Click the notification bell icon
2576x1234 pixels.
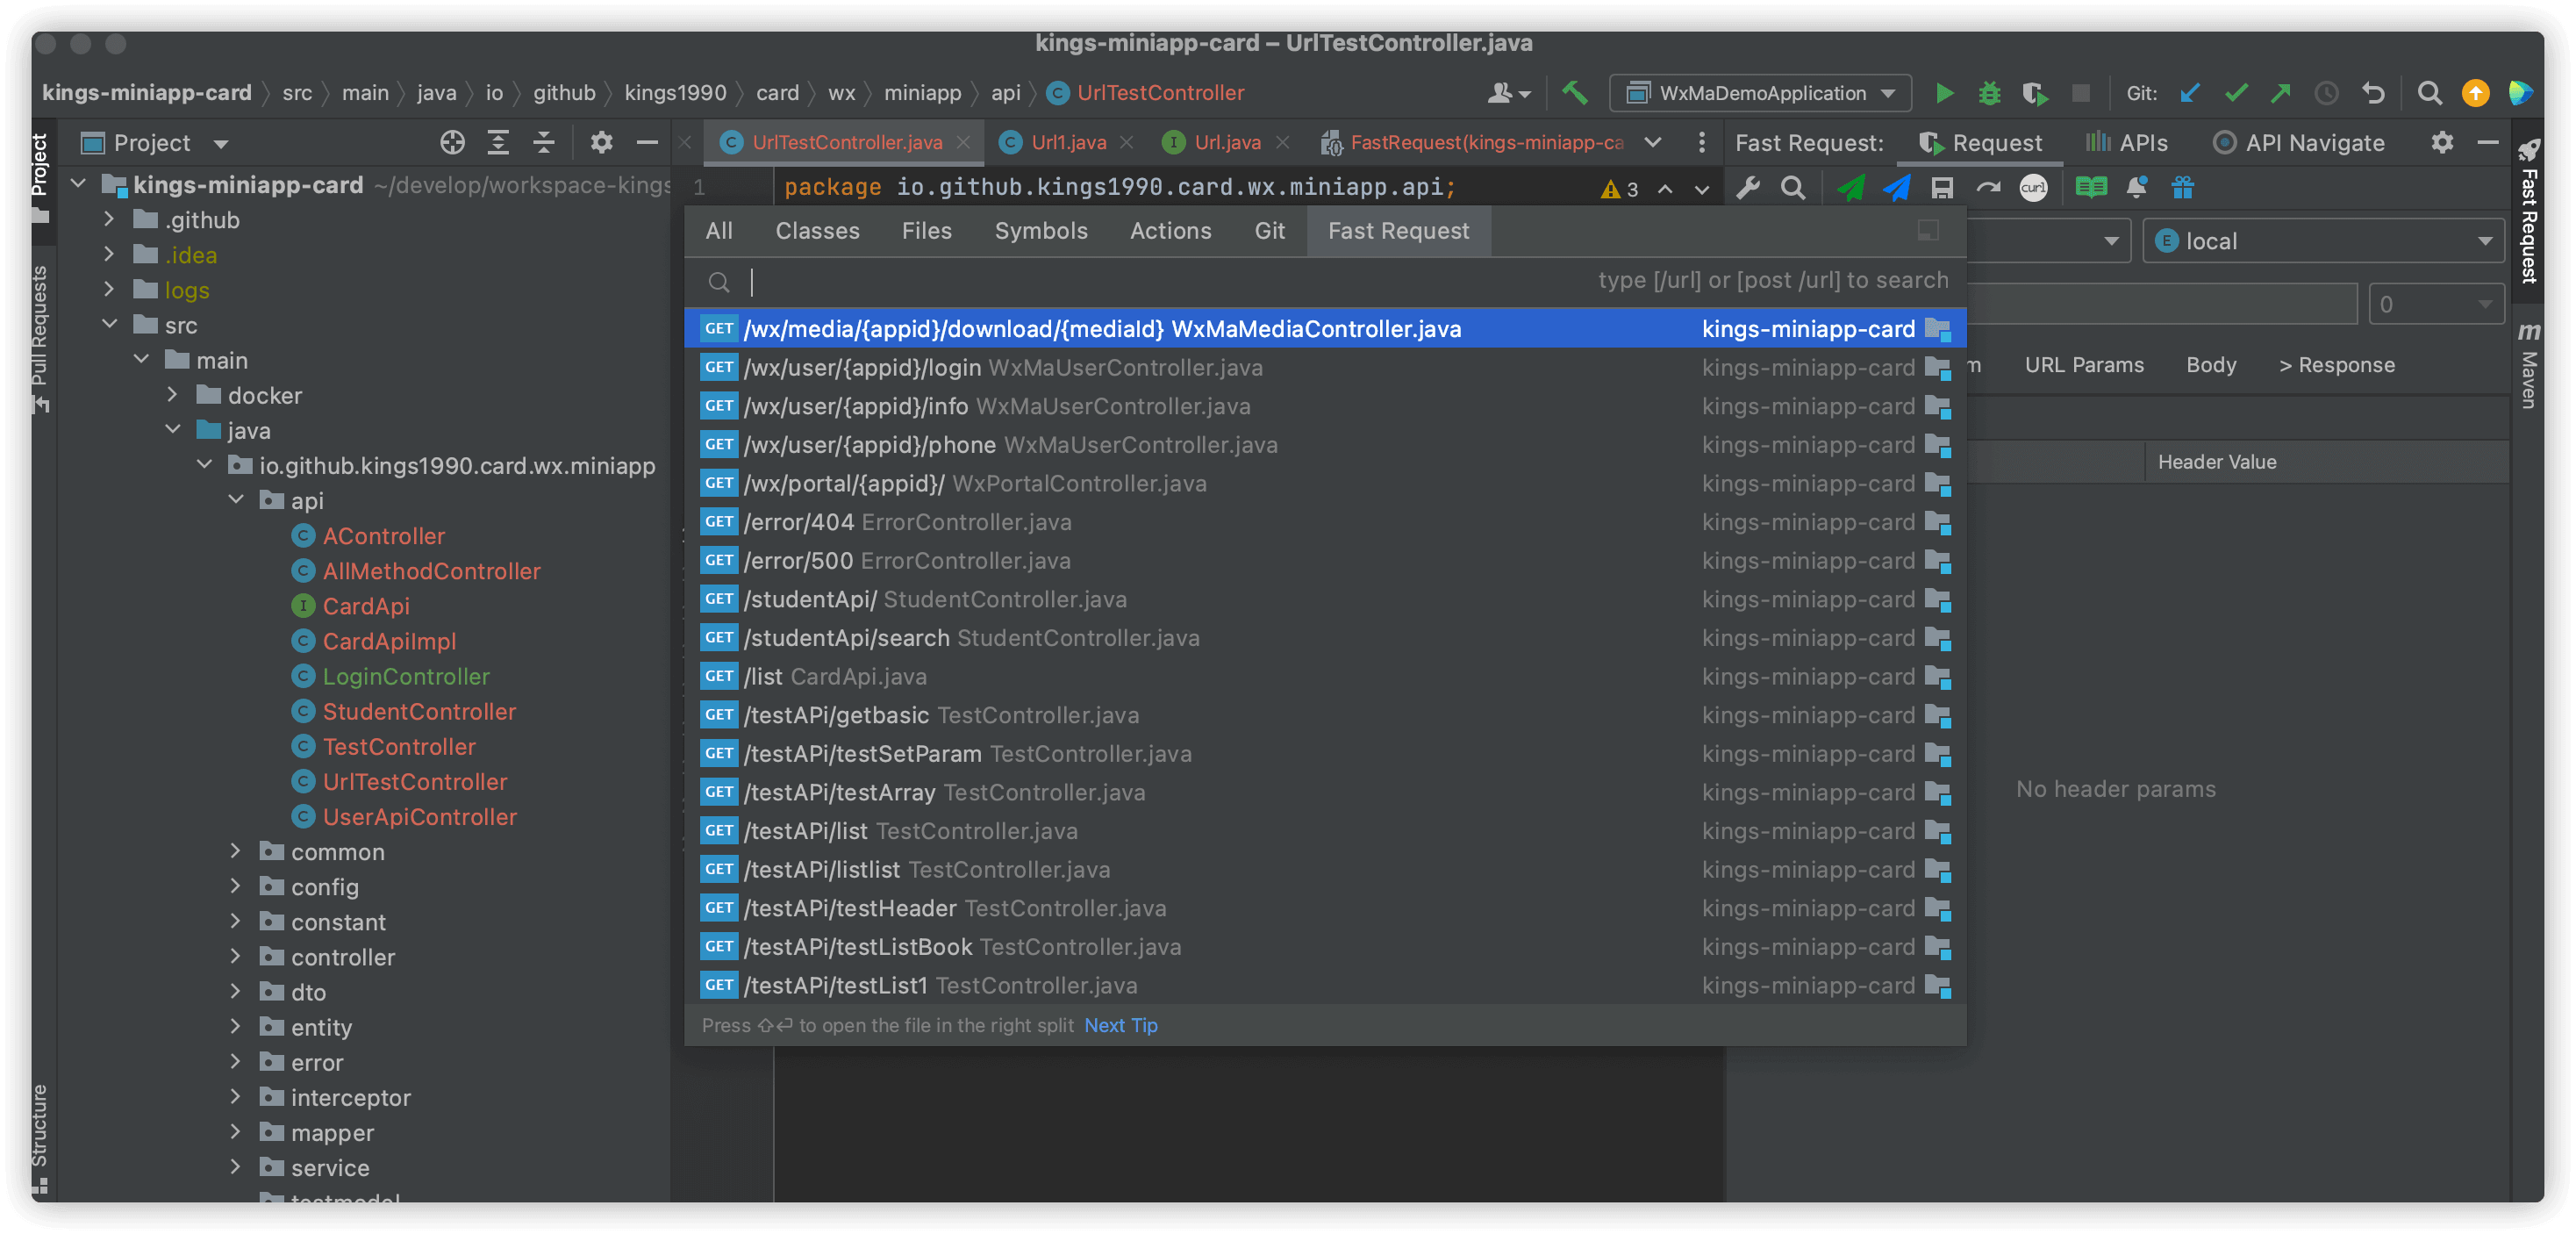2136,187
